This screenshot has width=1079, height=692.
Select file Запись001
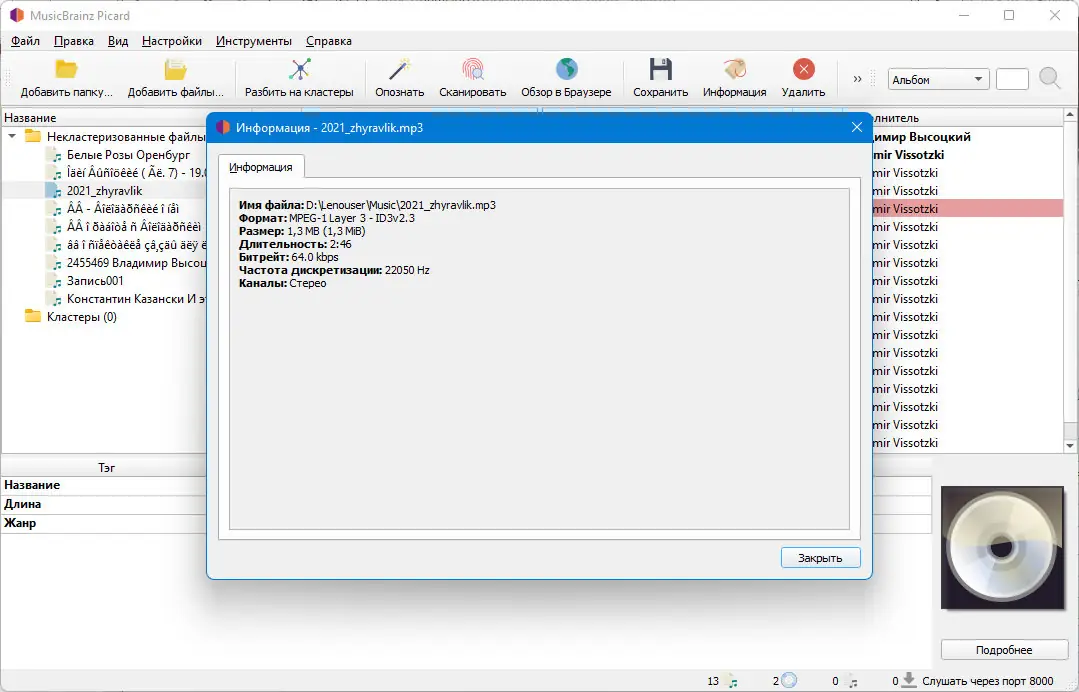click(95, 281)
